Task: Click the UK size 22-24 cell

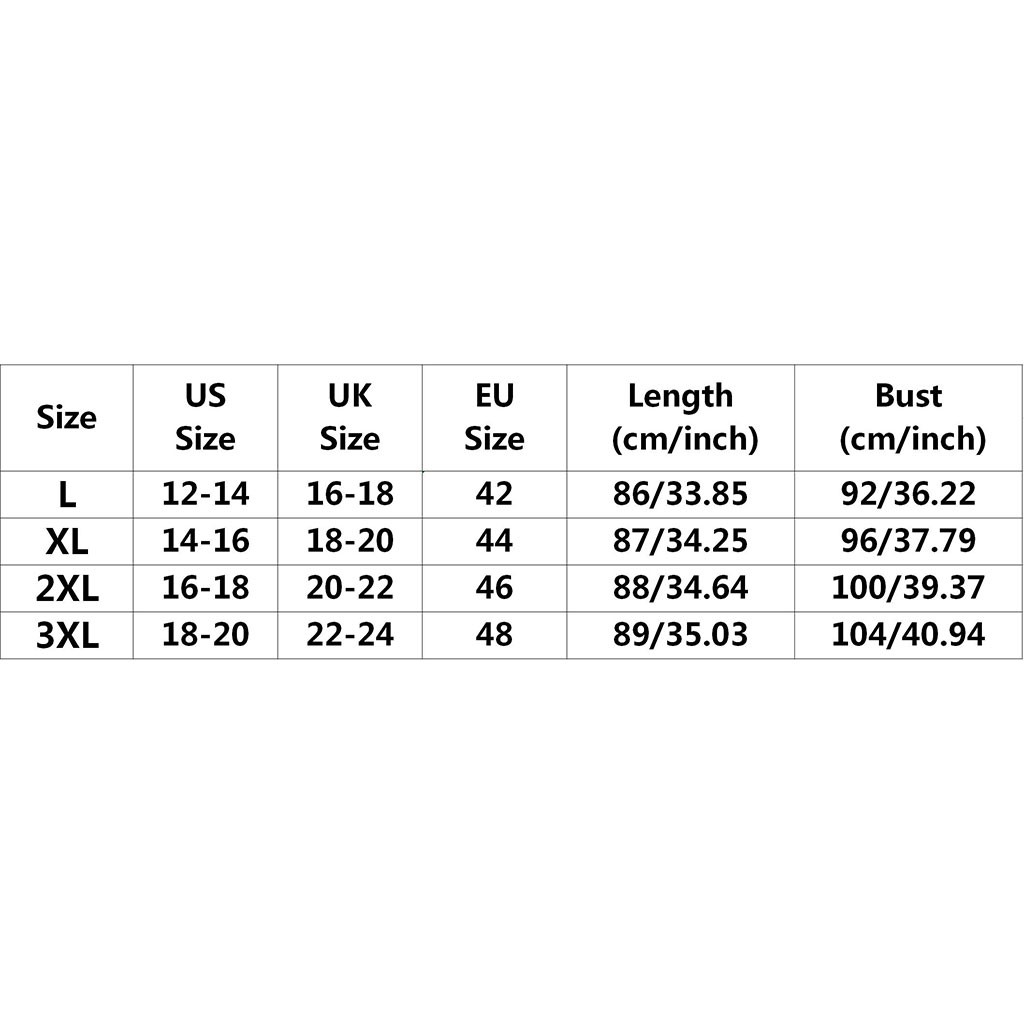Action: (349, 634)
